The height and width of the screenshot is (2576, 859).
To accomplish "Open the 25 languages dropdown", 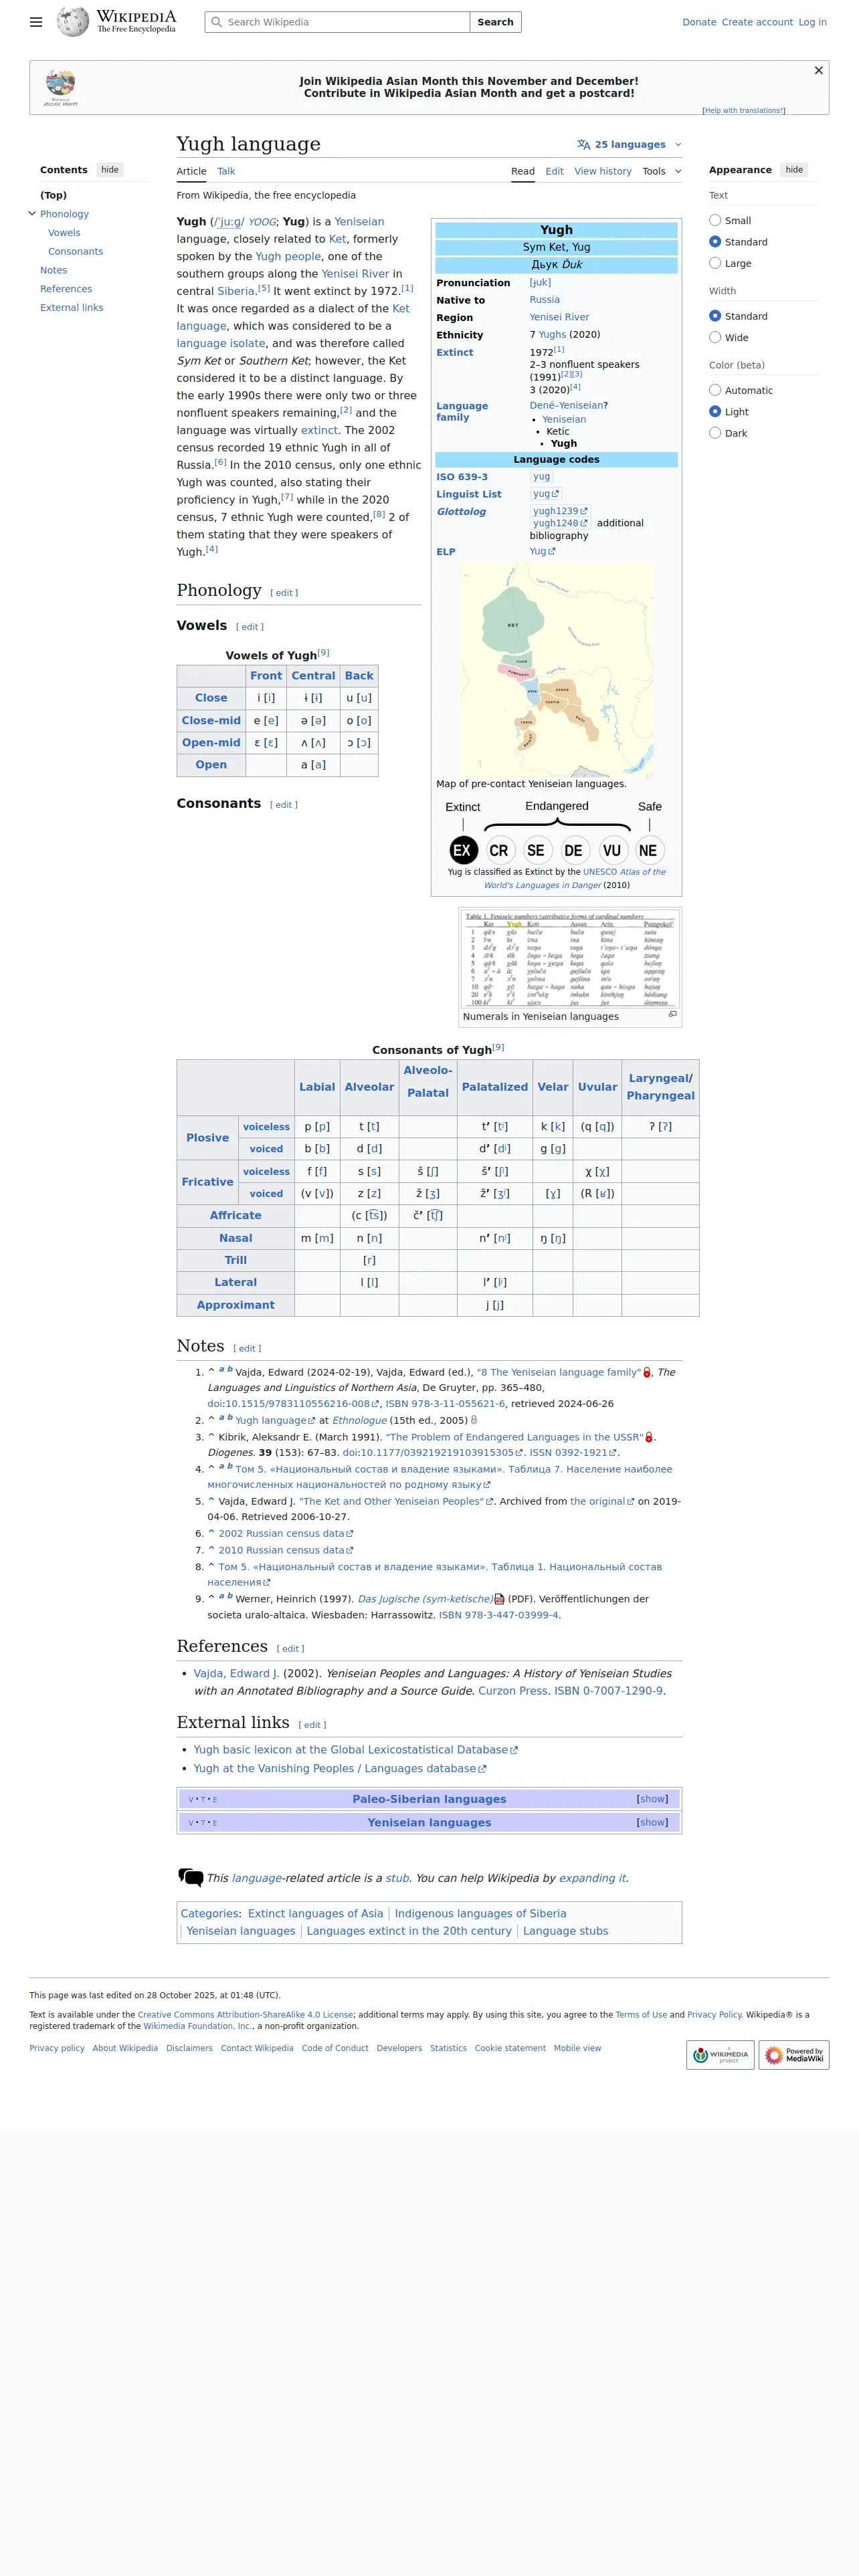I will click(629, 145).
